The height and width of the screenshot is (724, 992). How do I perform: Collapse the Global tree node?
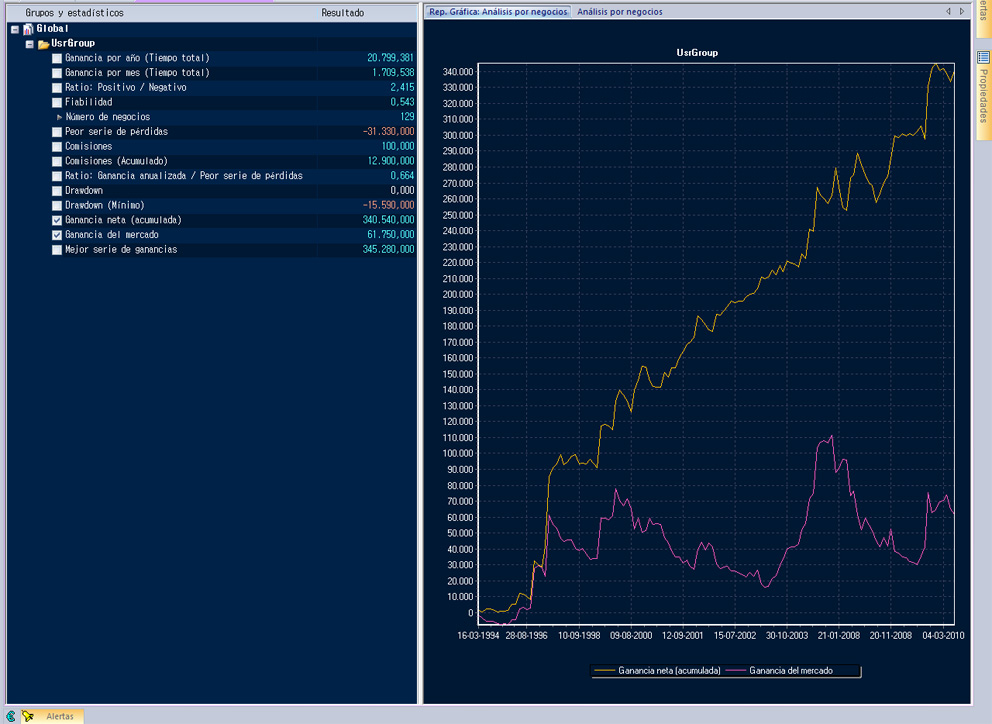click(x=14, y=30)
